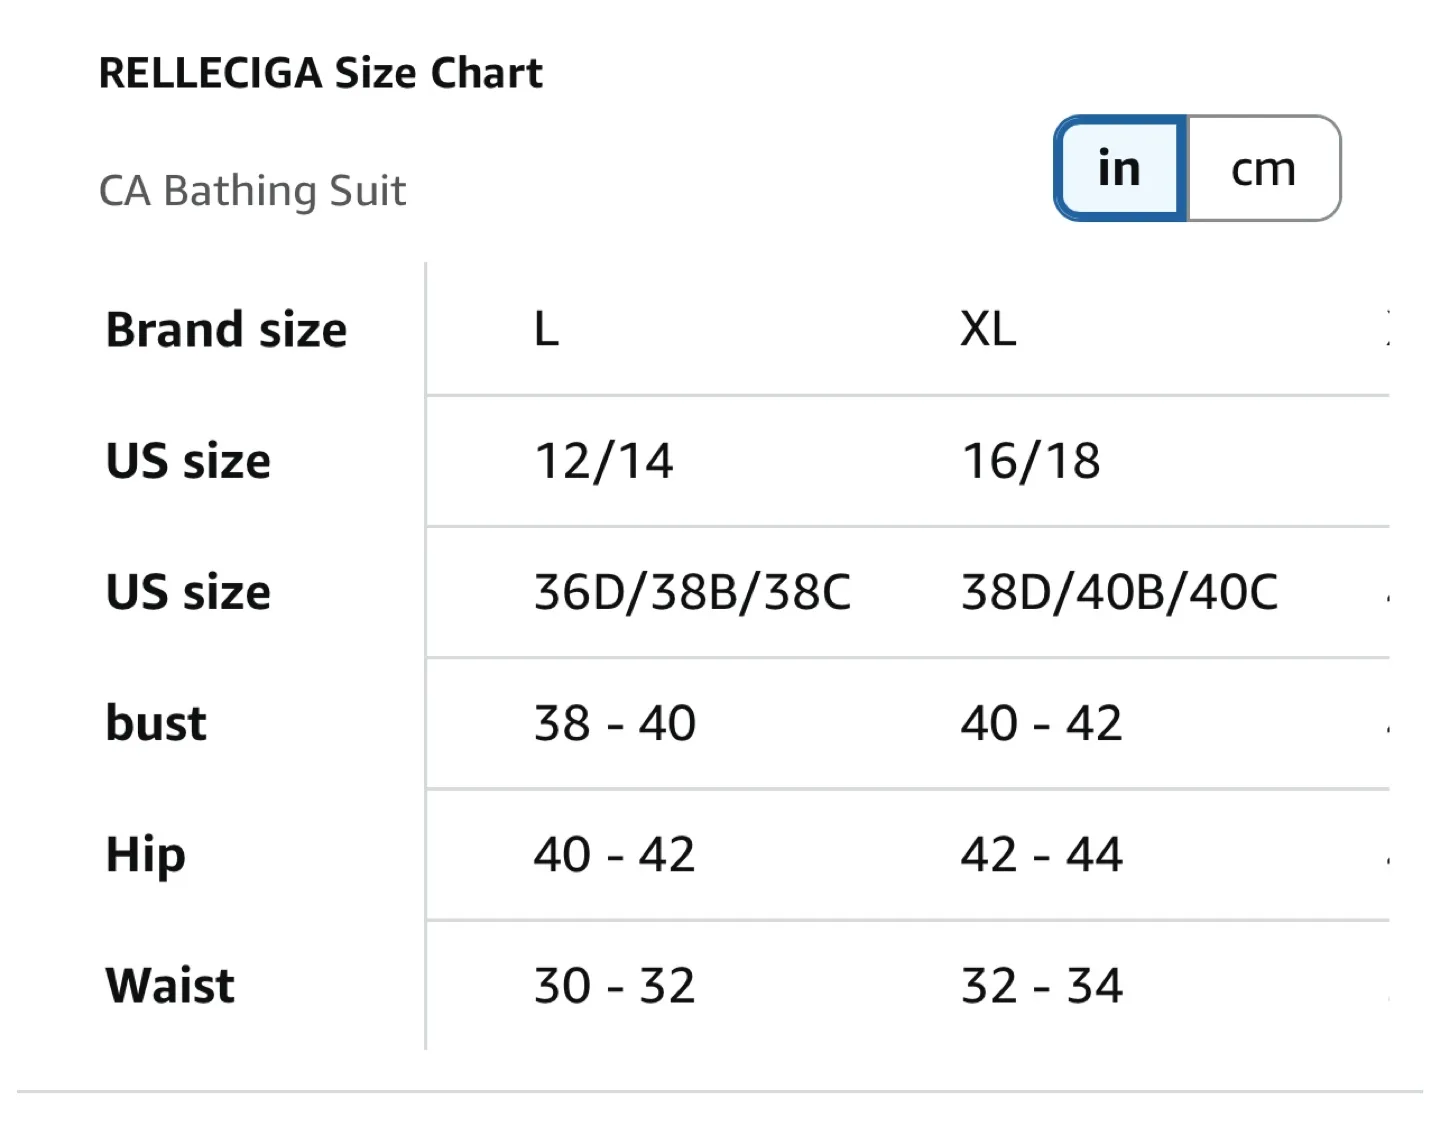
Task: Click the bust measurement 38 - 40
Action: 615,723
